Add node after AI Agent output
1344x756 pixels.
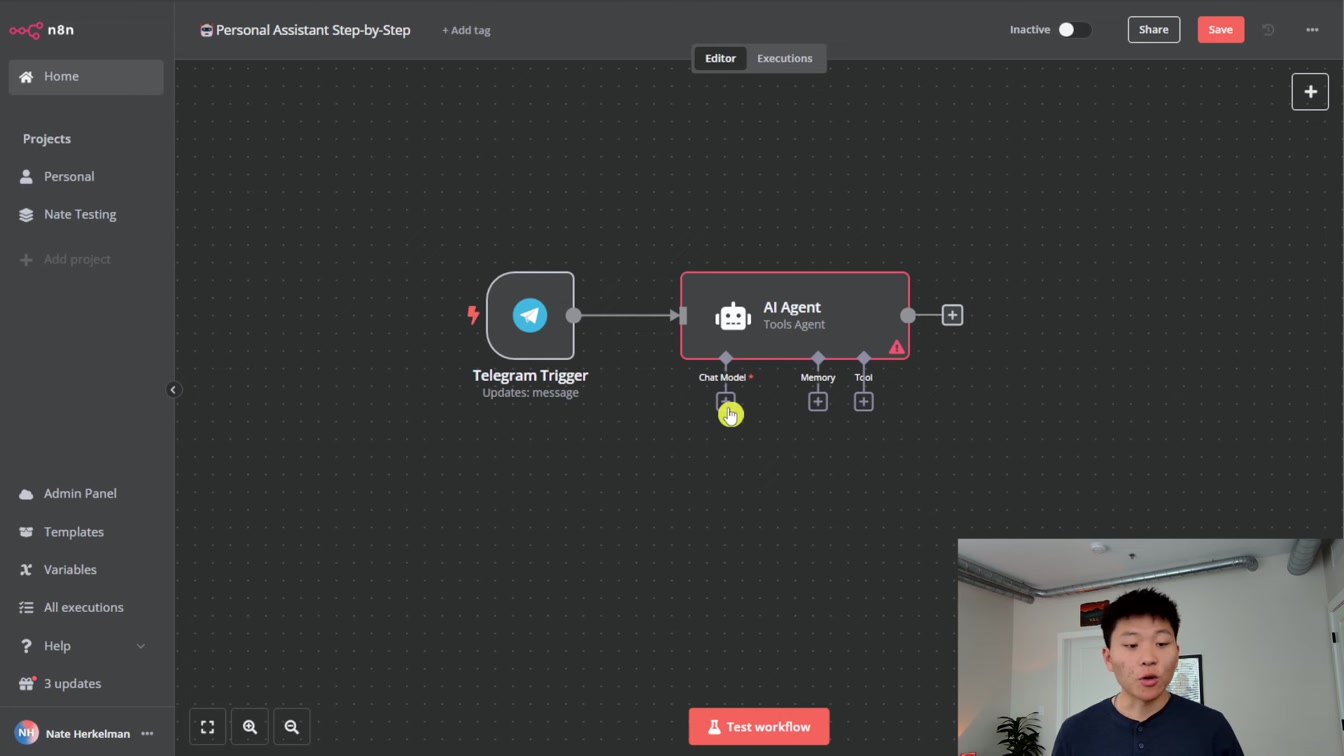952,315
